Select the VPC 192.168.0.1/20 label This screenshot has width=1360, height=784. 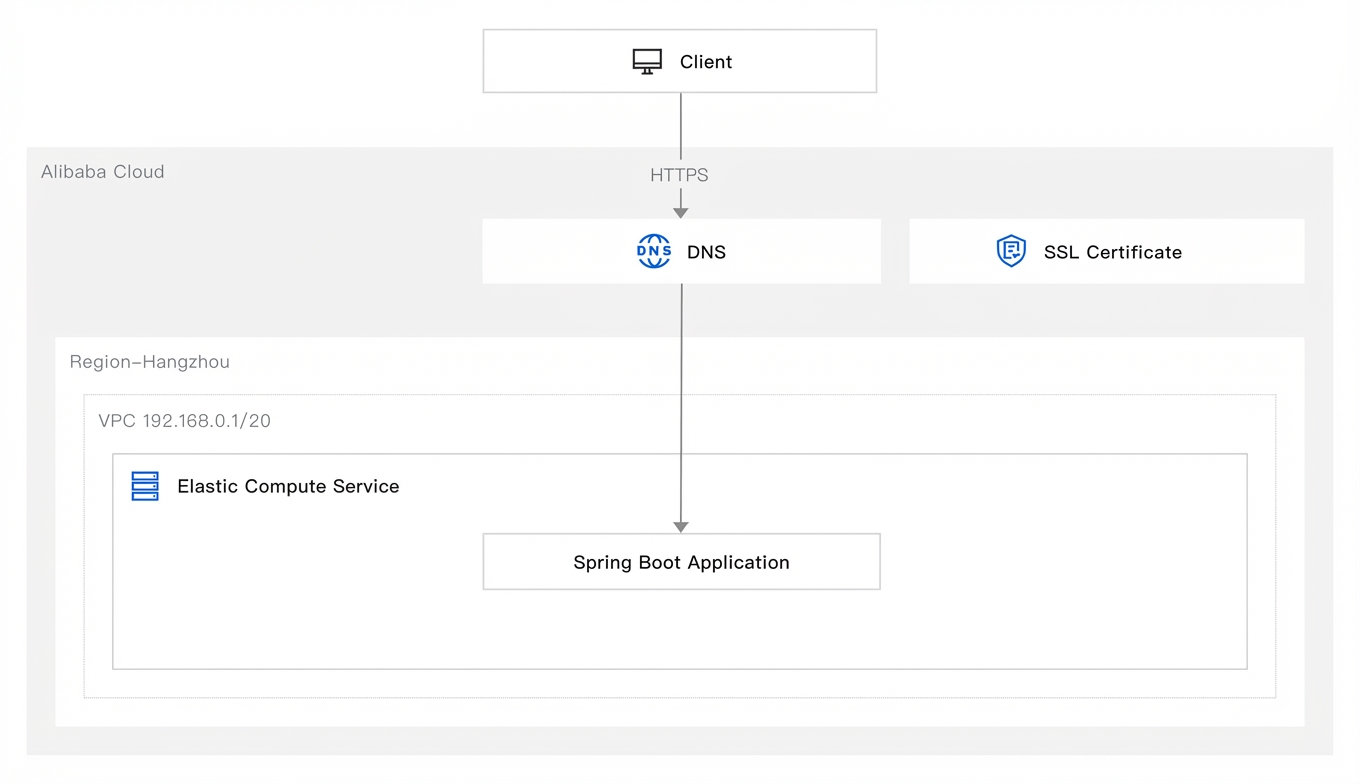(x=184, y=421)
